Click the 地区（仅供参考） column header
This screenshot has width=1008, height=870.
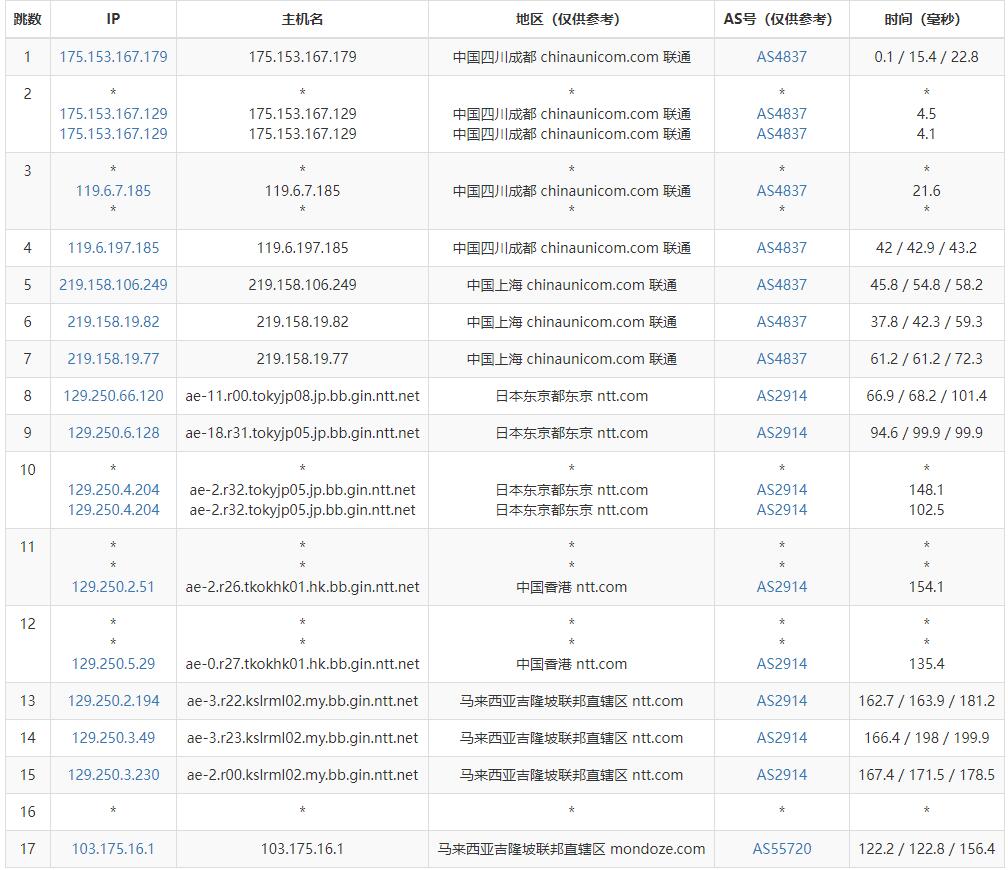pyautogui.click(x=571, y=19)
